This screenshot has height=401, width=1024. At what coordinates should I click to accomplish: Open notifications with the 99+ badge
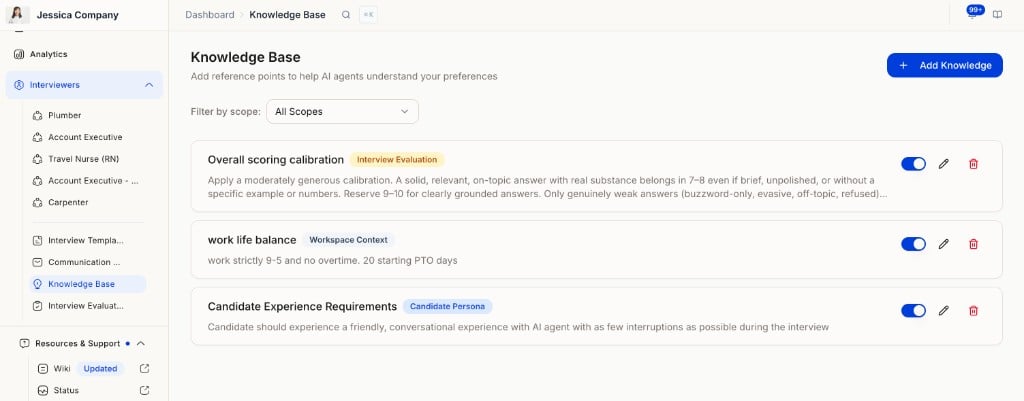[974, 13]
